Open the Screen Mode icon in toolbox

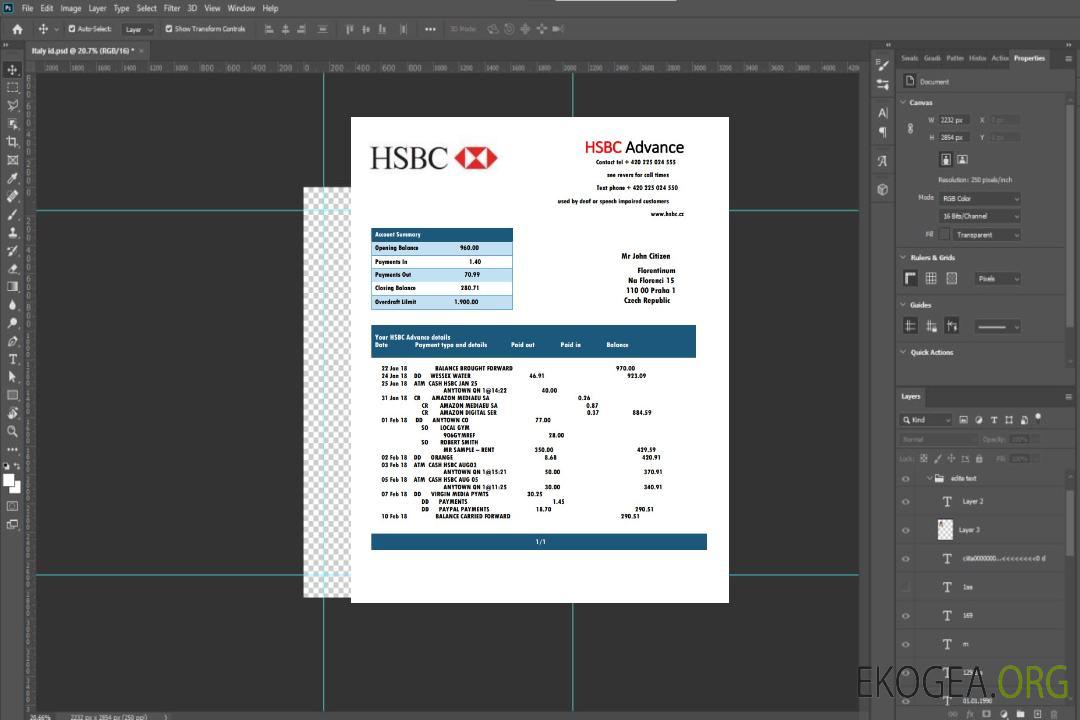[12, 524]
